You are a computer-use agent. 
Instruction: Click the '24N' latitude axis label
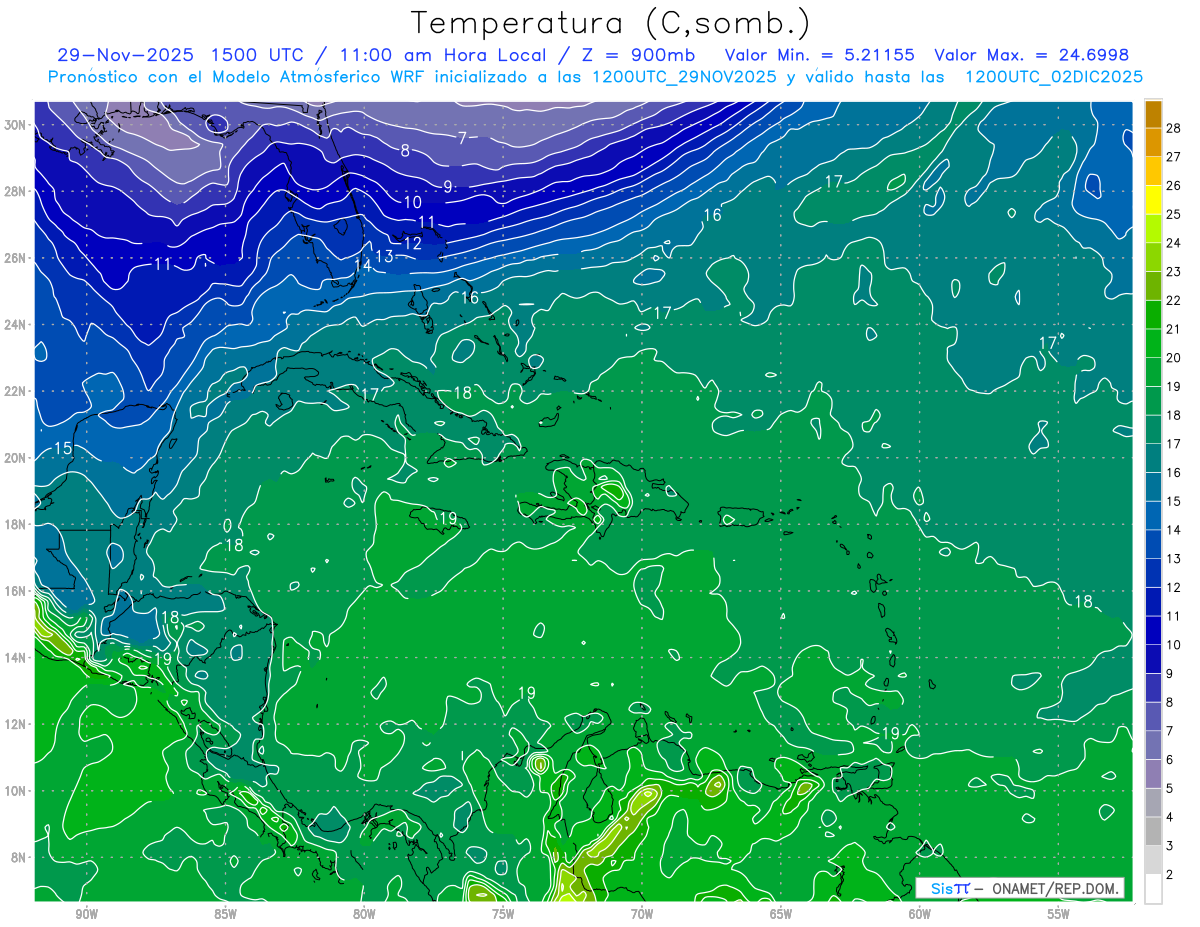pos(14,325)
